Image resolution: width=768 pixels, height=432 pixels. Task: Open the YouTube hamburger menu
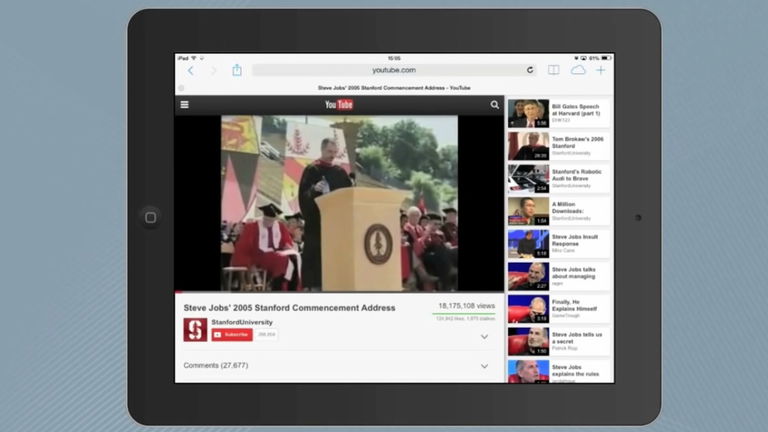[185, 104]
